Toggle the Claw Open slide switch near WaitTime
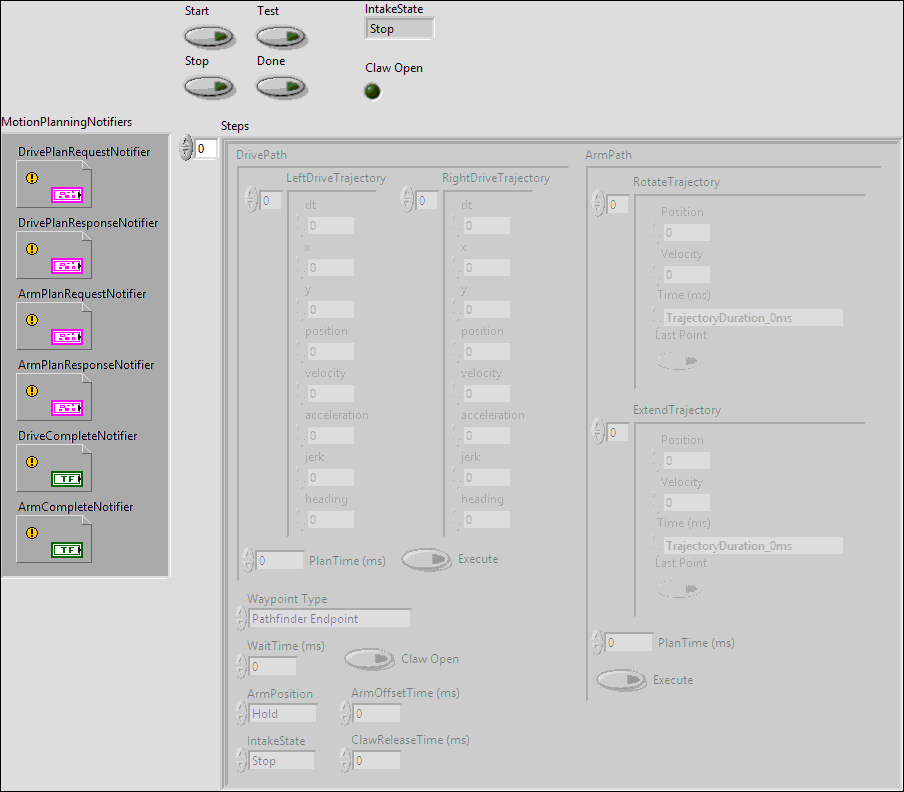Viewport: 904px width, 792px height. (x=369, y=659)
